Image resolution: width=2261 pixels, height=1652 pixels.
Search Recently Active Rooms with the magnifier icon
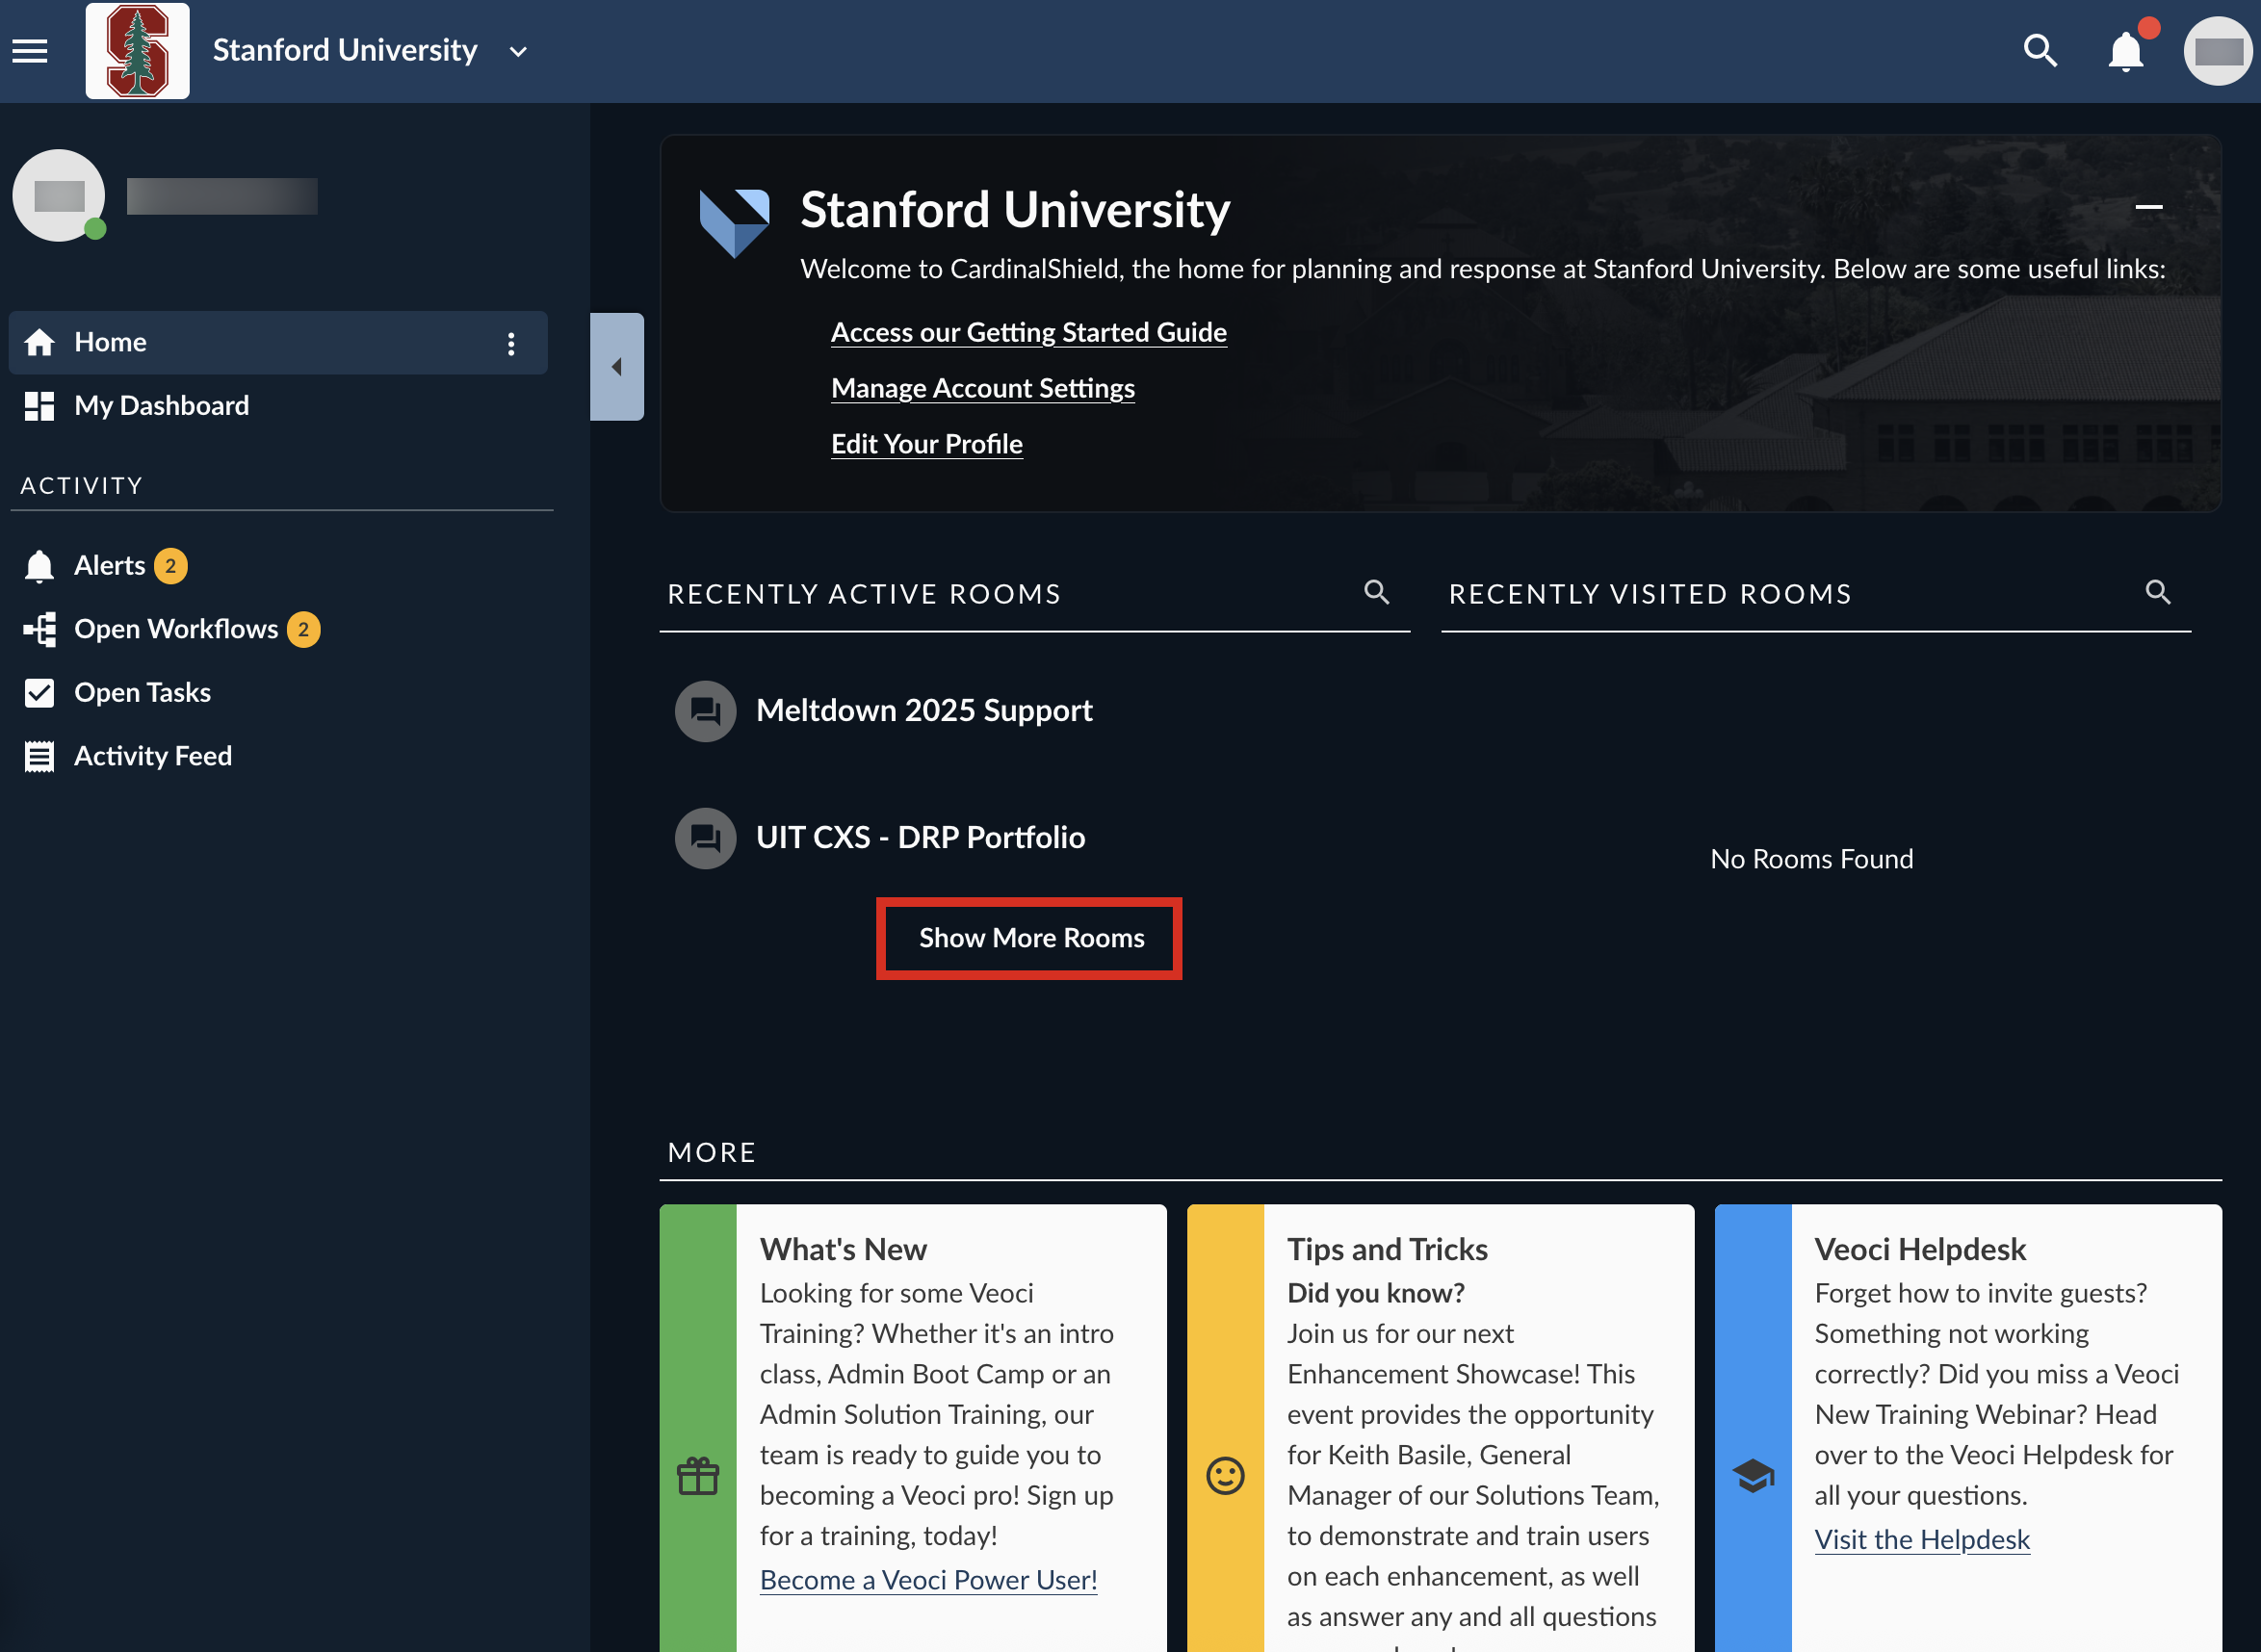[1378, 592]
